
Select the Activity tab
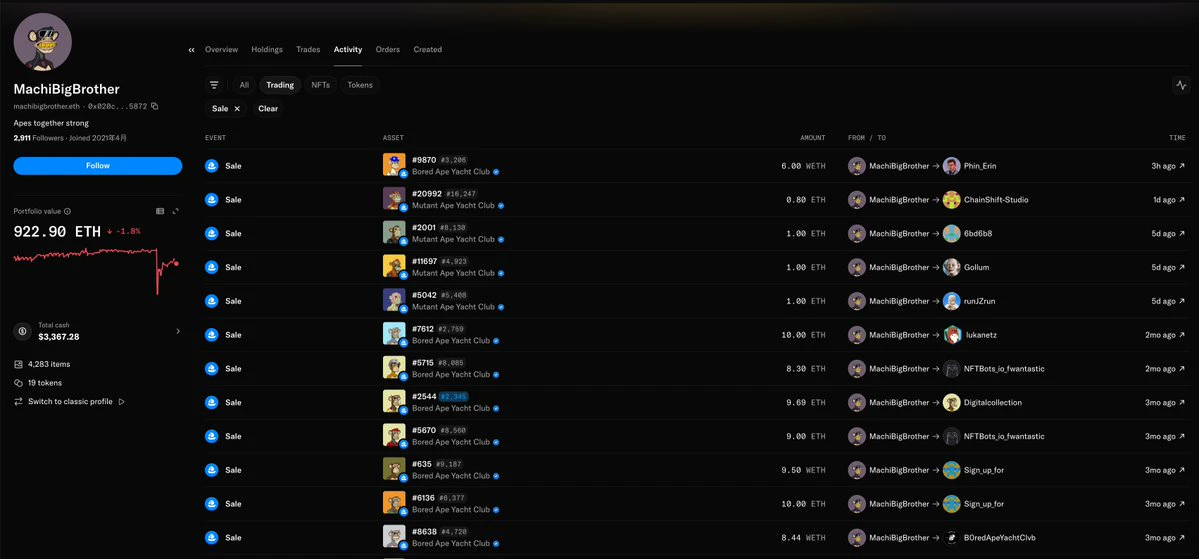(x=348, y=50)
